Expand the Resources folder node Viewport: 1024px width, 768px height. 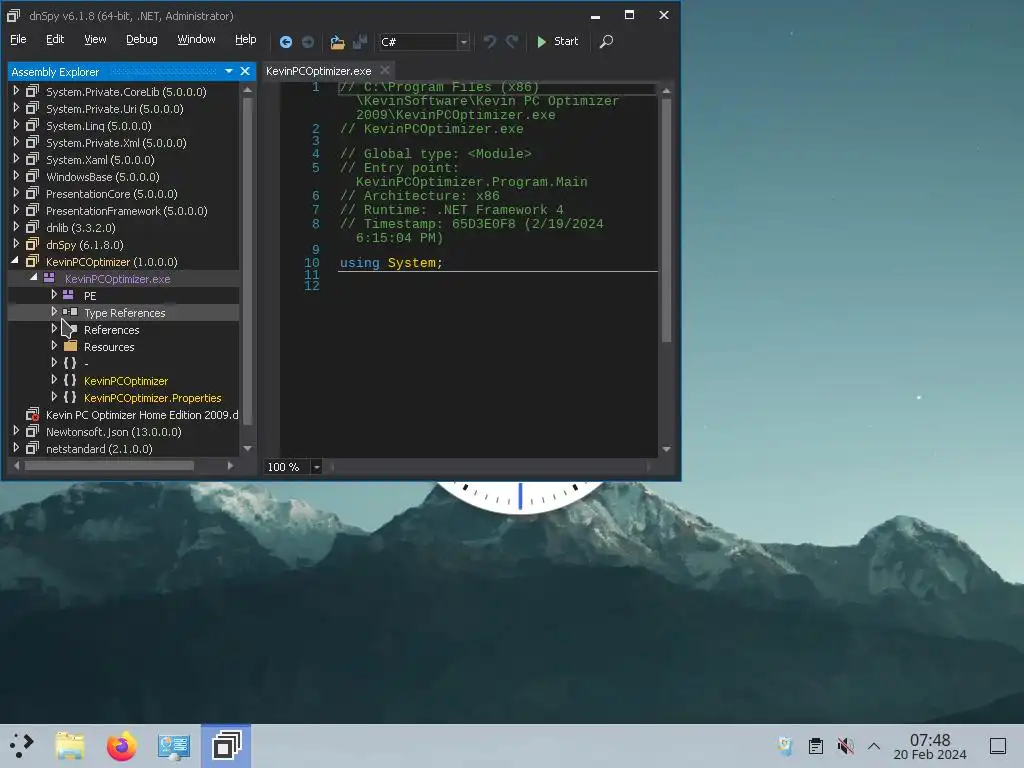(x=54, y=346)
